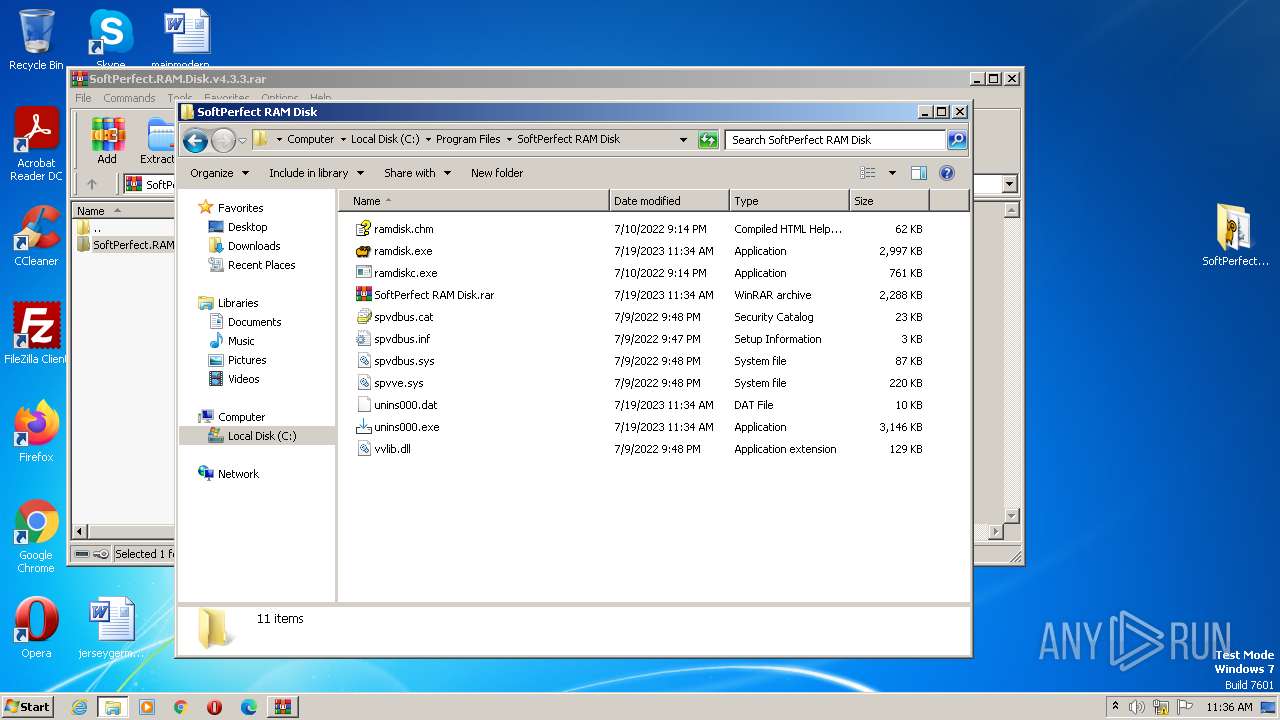Open Google Chrome desktop shortcut
Screen dimensions: 1280x720
click(x=36, y=537)
